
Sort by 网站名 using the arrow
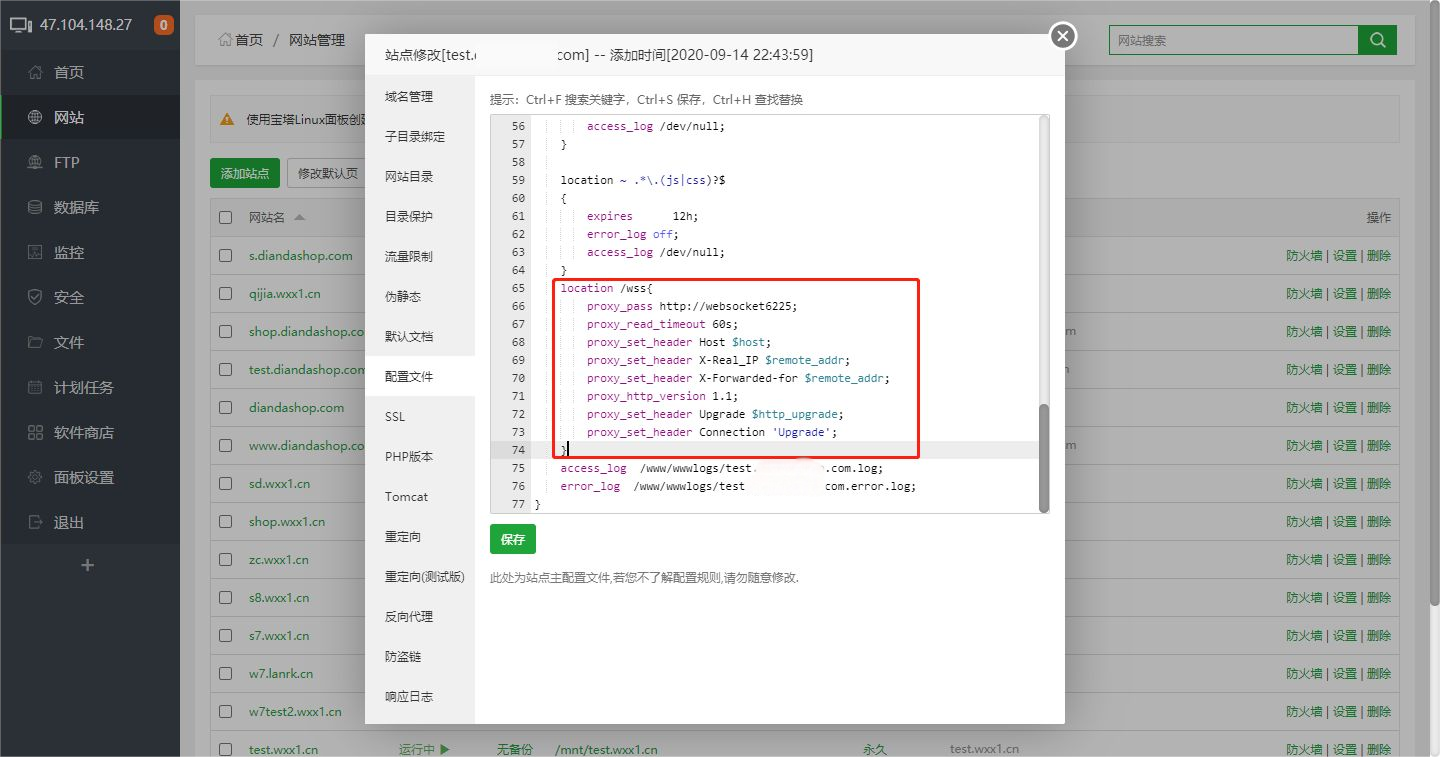(x=299, y=218)
